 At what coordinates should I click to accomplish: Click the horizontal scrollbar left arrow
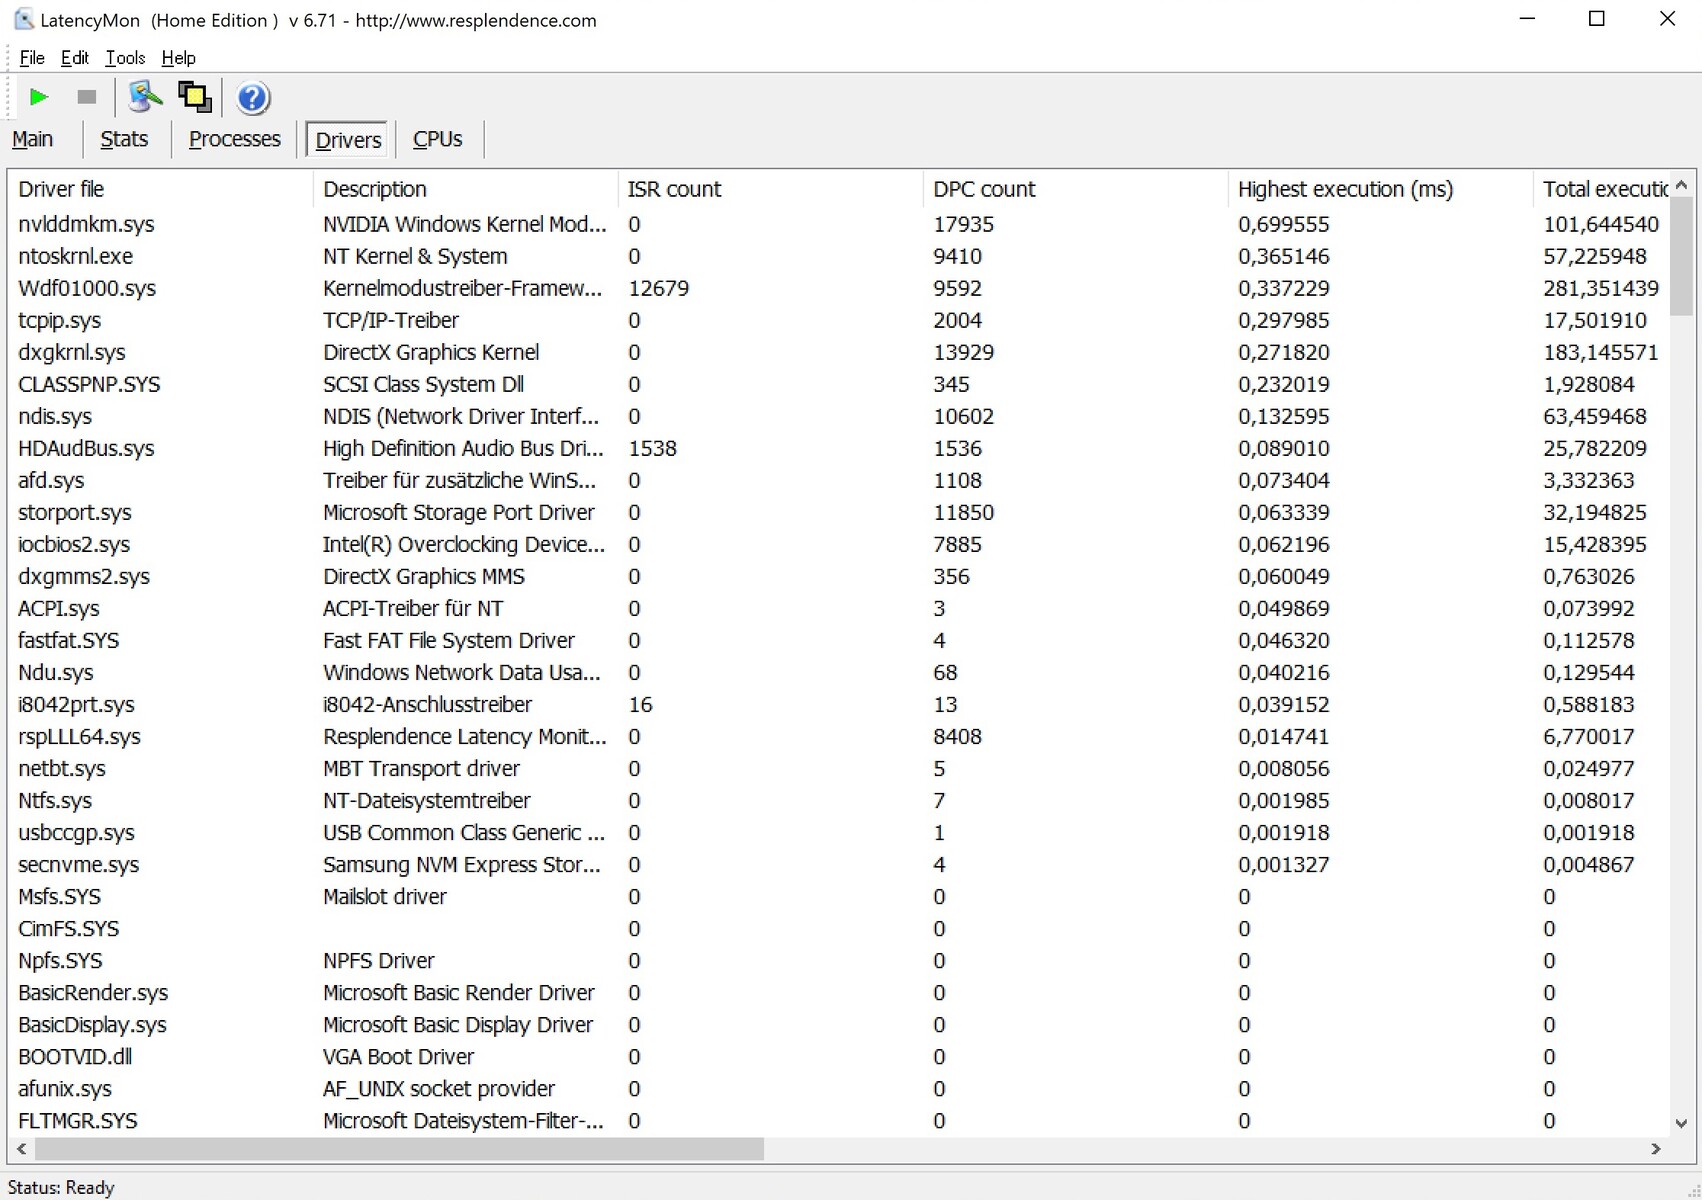click(x=21, y=1149)
